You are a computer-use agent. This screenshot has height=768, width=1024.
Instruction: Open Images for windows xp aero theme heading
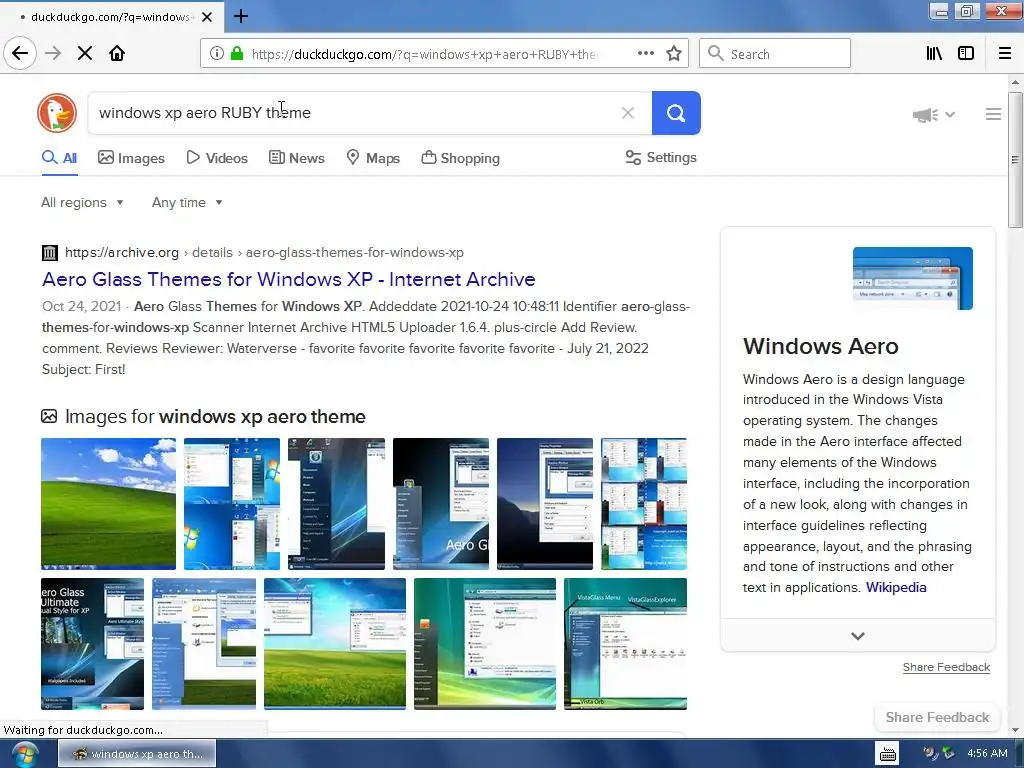click(x=215, y=417)
